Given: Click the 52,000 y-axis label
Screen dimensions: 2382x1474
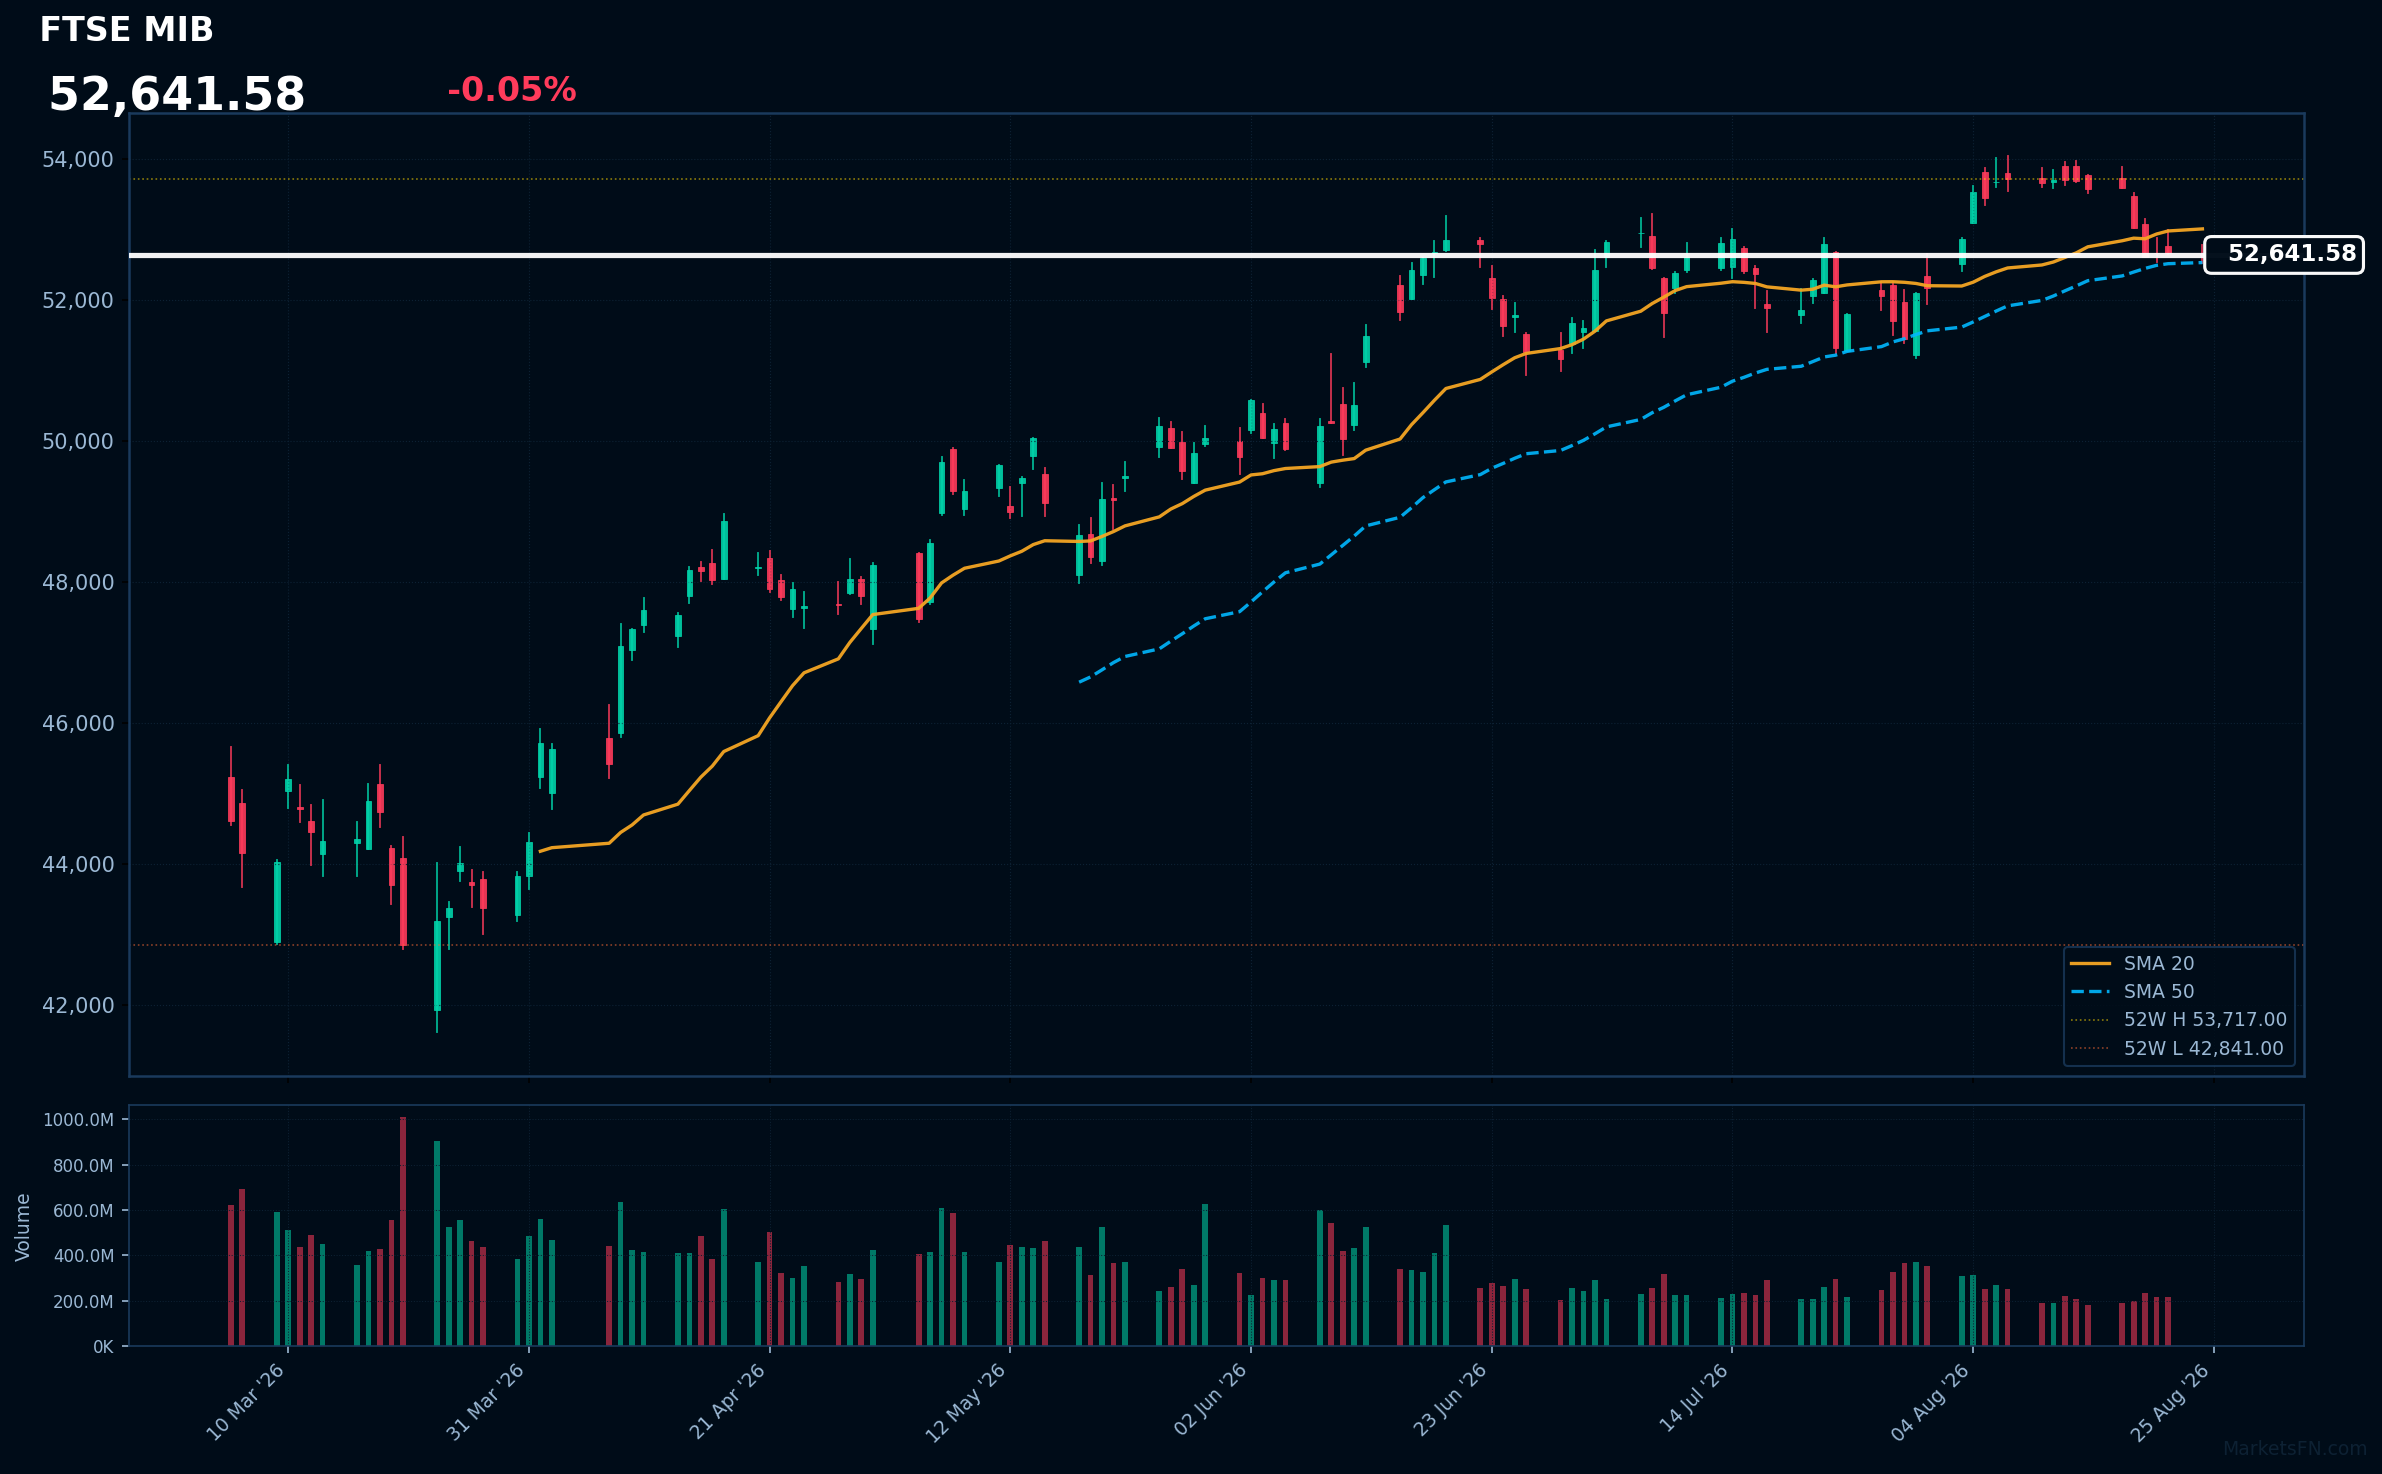Looking at the screenshot, I should click(x=78, y=301).
